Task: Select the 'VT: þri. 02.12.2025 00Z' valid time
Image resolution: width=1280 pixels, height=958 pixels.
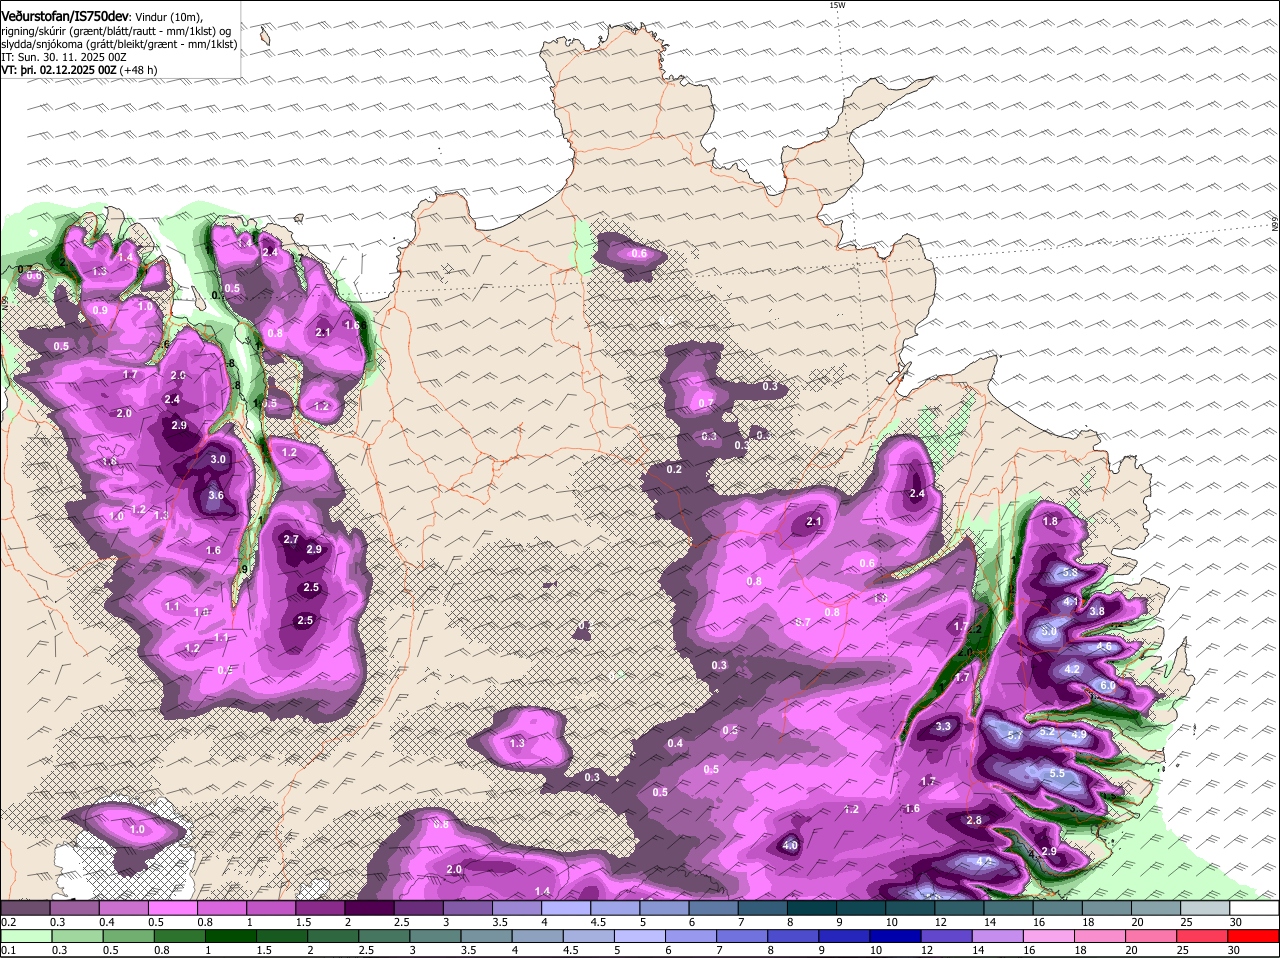Action: tap(58, 70)
